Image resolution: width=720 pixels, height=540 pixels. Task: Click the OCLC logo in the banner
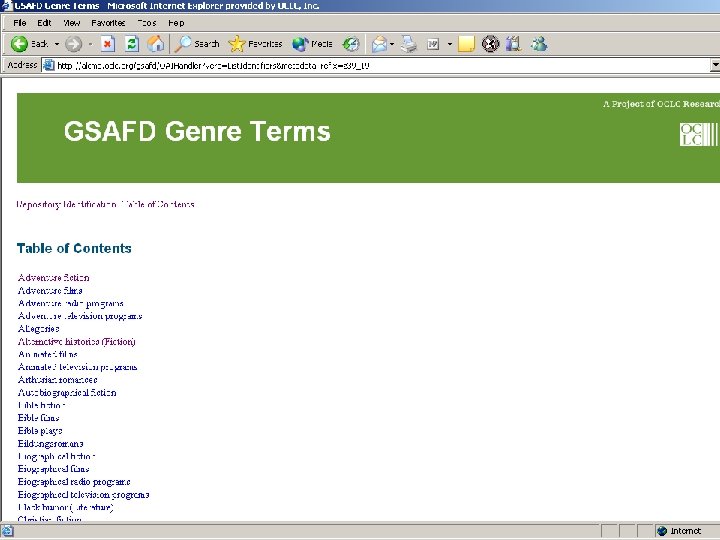pyautogui.click(x=698, y=135)
